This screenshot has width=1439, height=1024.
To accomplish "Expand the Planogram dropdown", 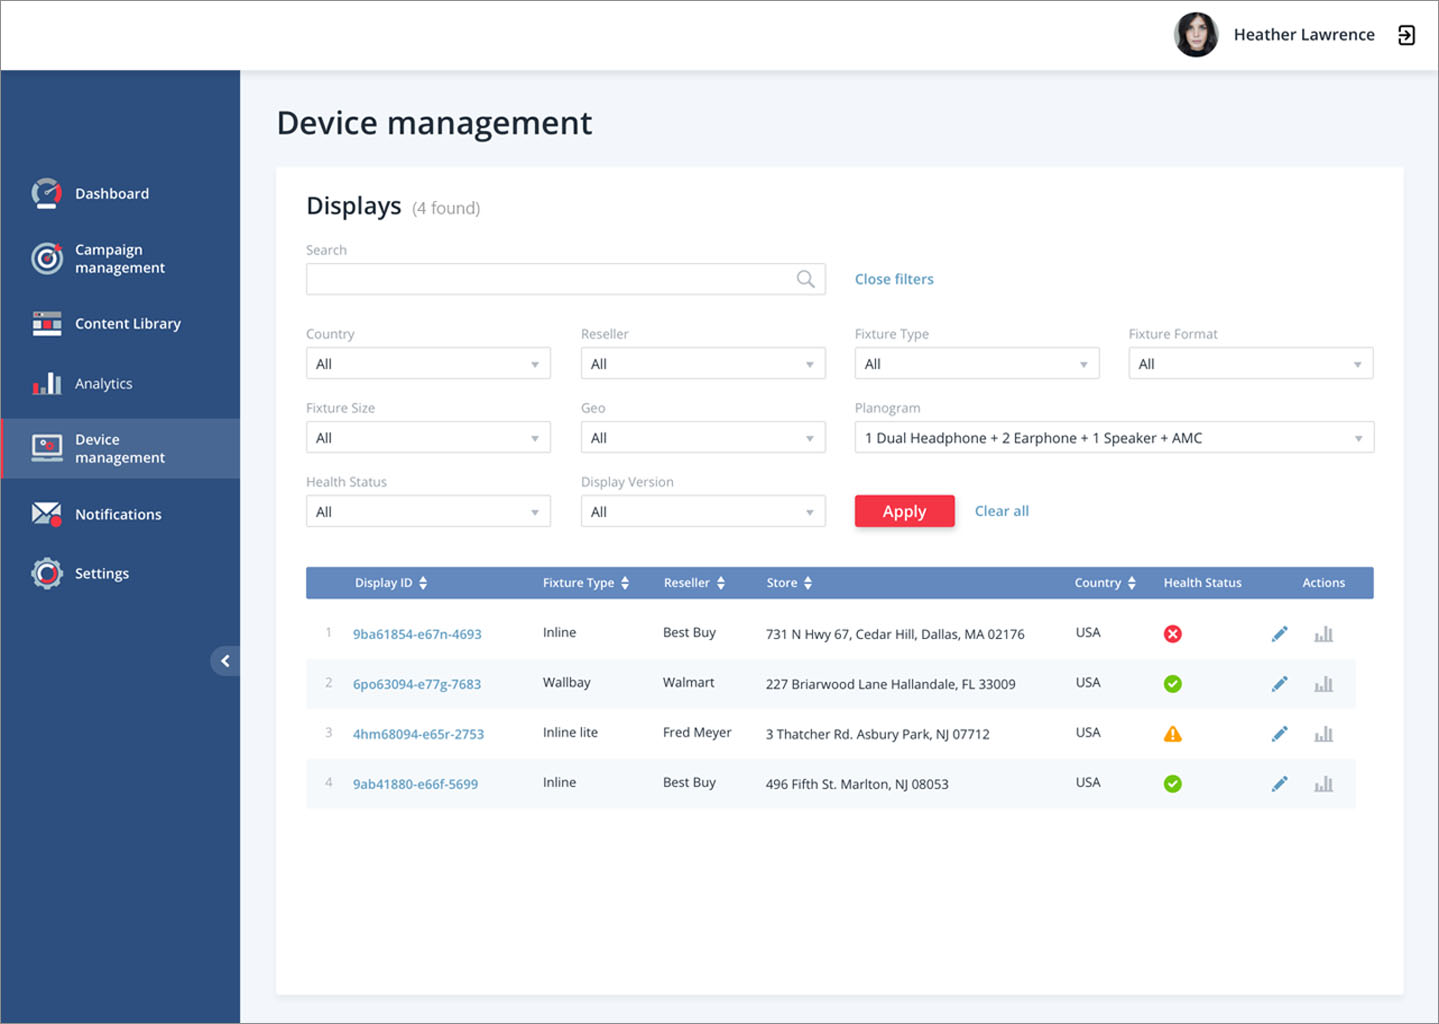I will 1113,438.
